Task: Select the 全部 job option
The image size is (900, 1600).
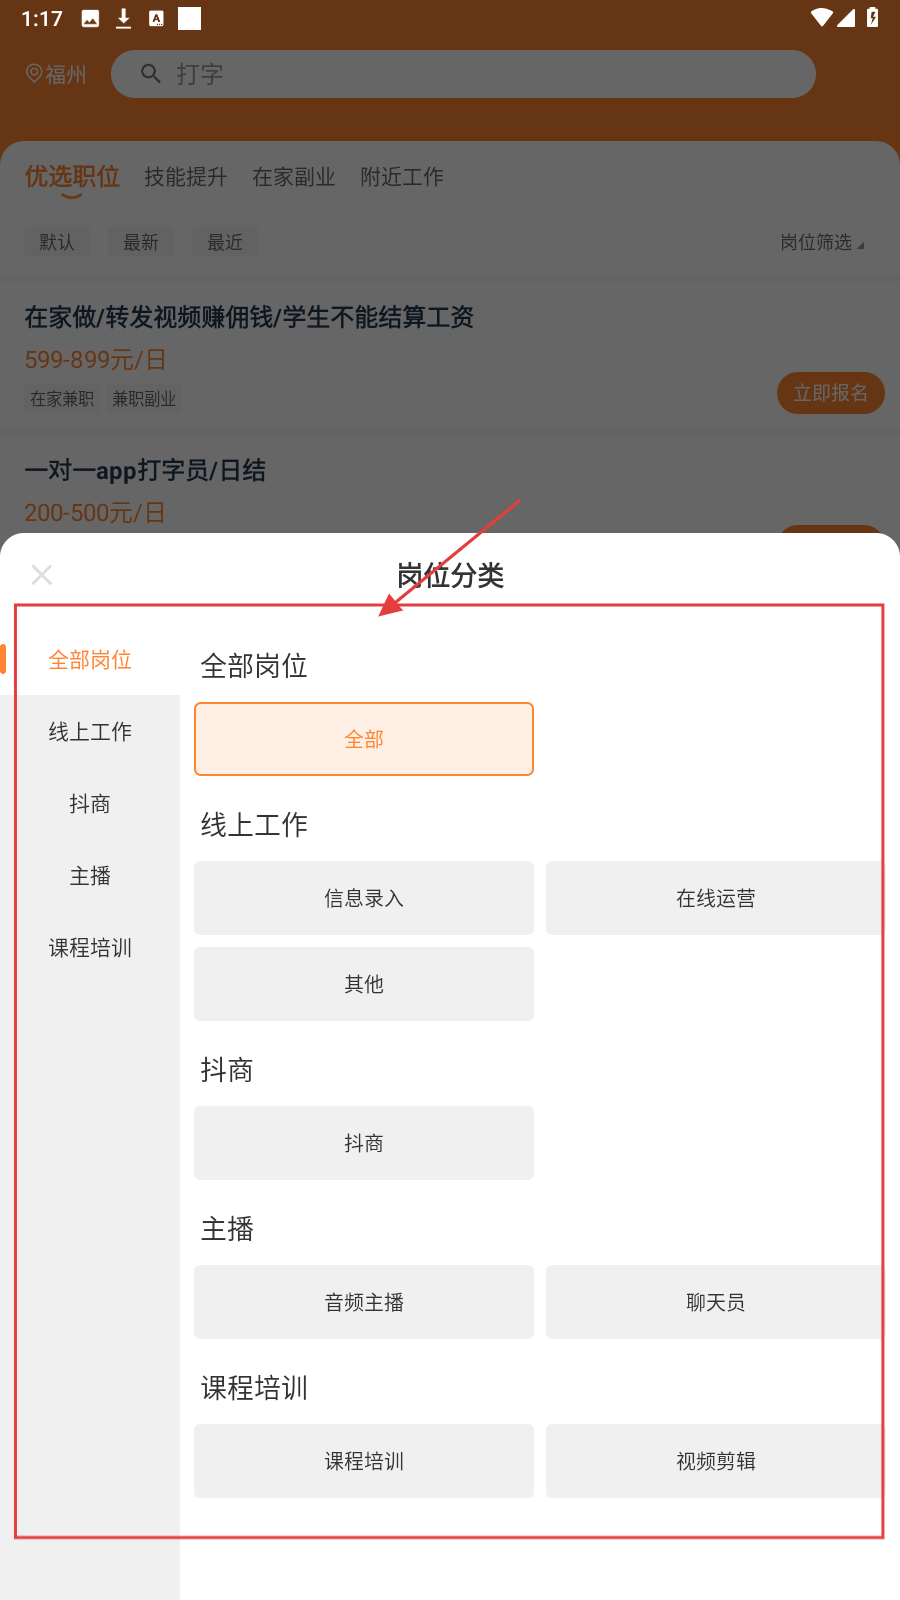Action: click(x=364, y=739)
